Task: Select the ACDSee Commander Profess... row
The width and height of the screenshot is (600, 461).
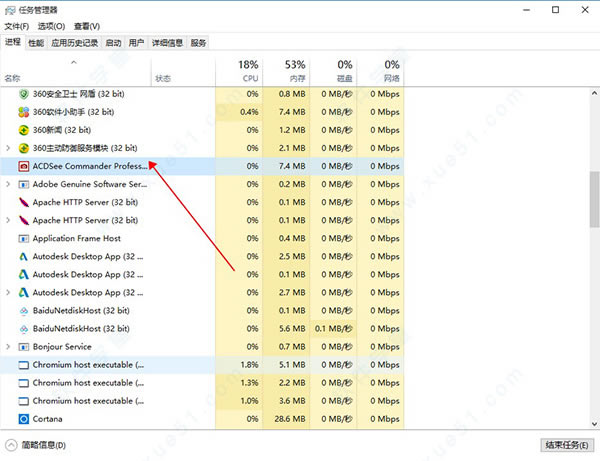Action: (x=202, y=166)
